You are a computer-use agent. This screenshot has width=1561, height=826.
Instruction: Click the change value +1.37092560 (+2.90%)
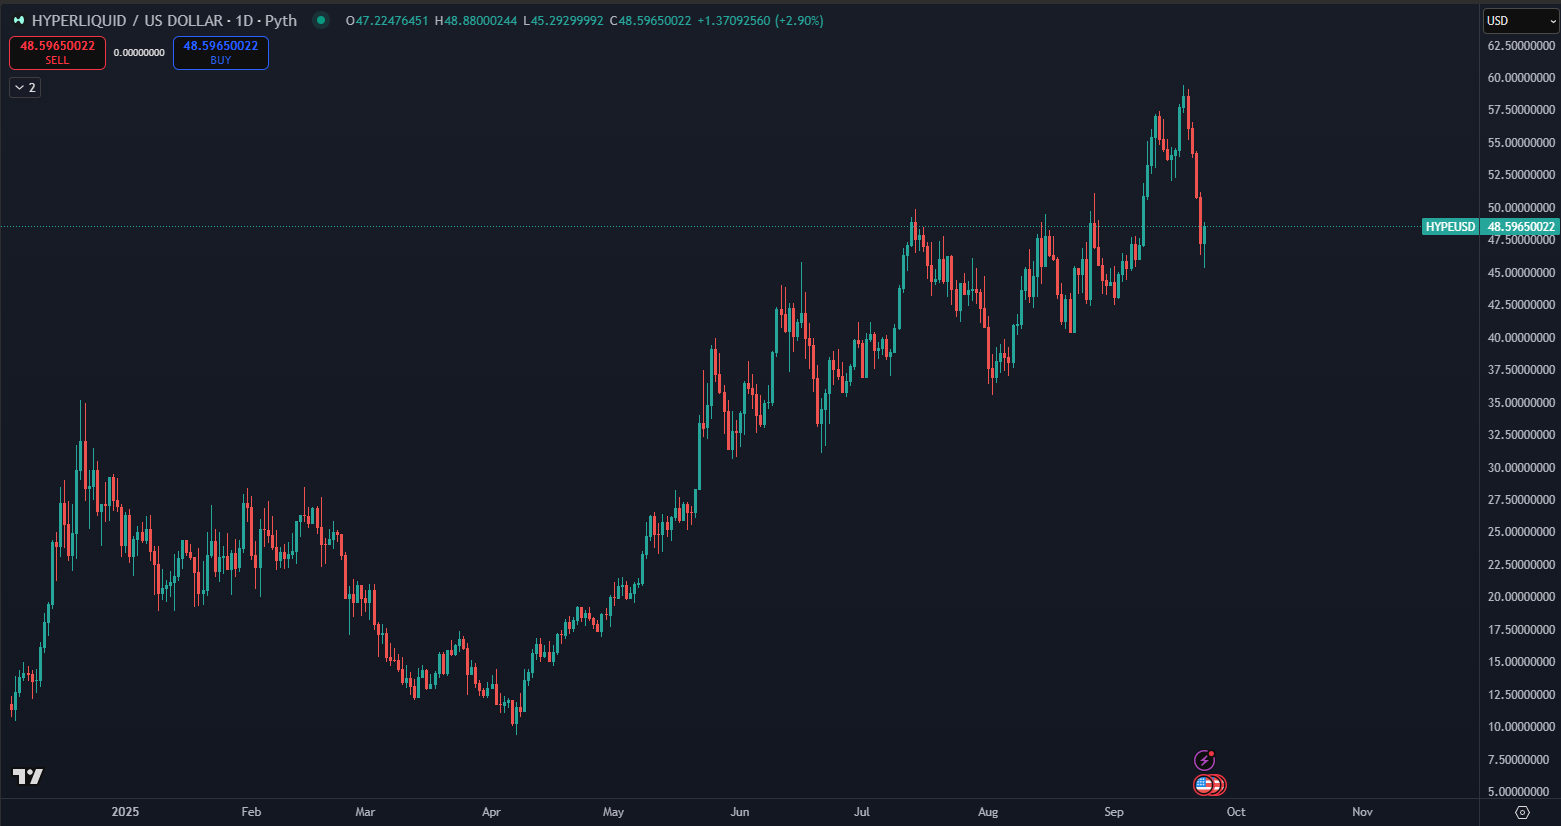(x=760, y=20)
